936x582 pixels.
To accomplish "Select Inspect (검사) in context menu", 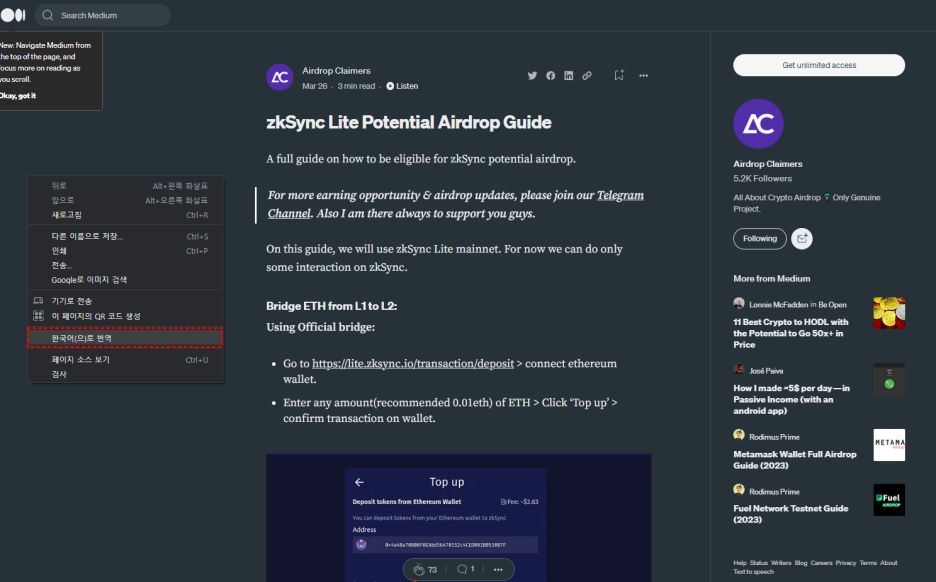I will coord(125,374).
